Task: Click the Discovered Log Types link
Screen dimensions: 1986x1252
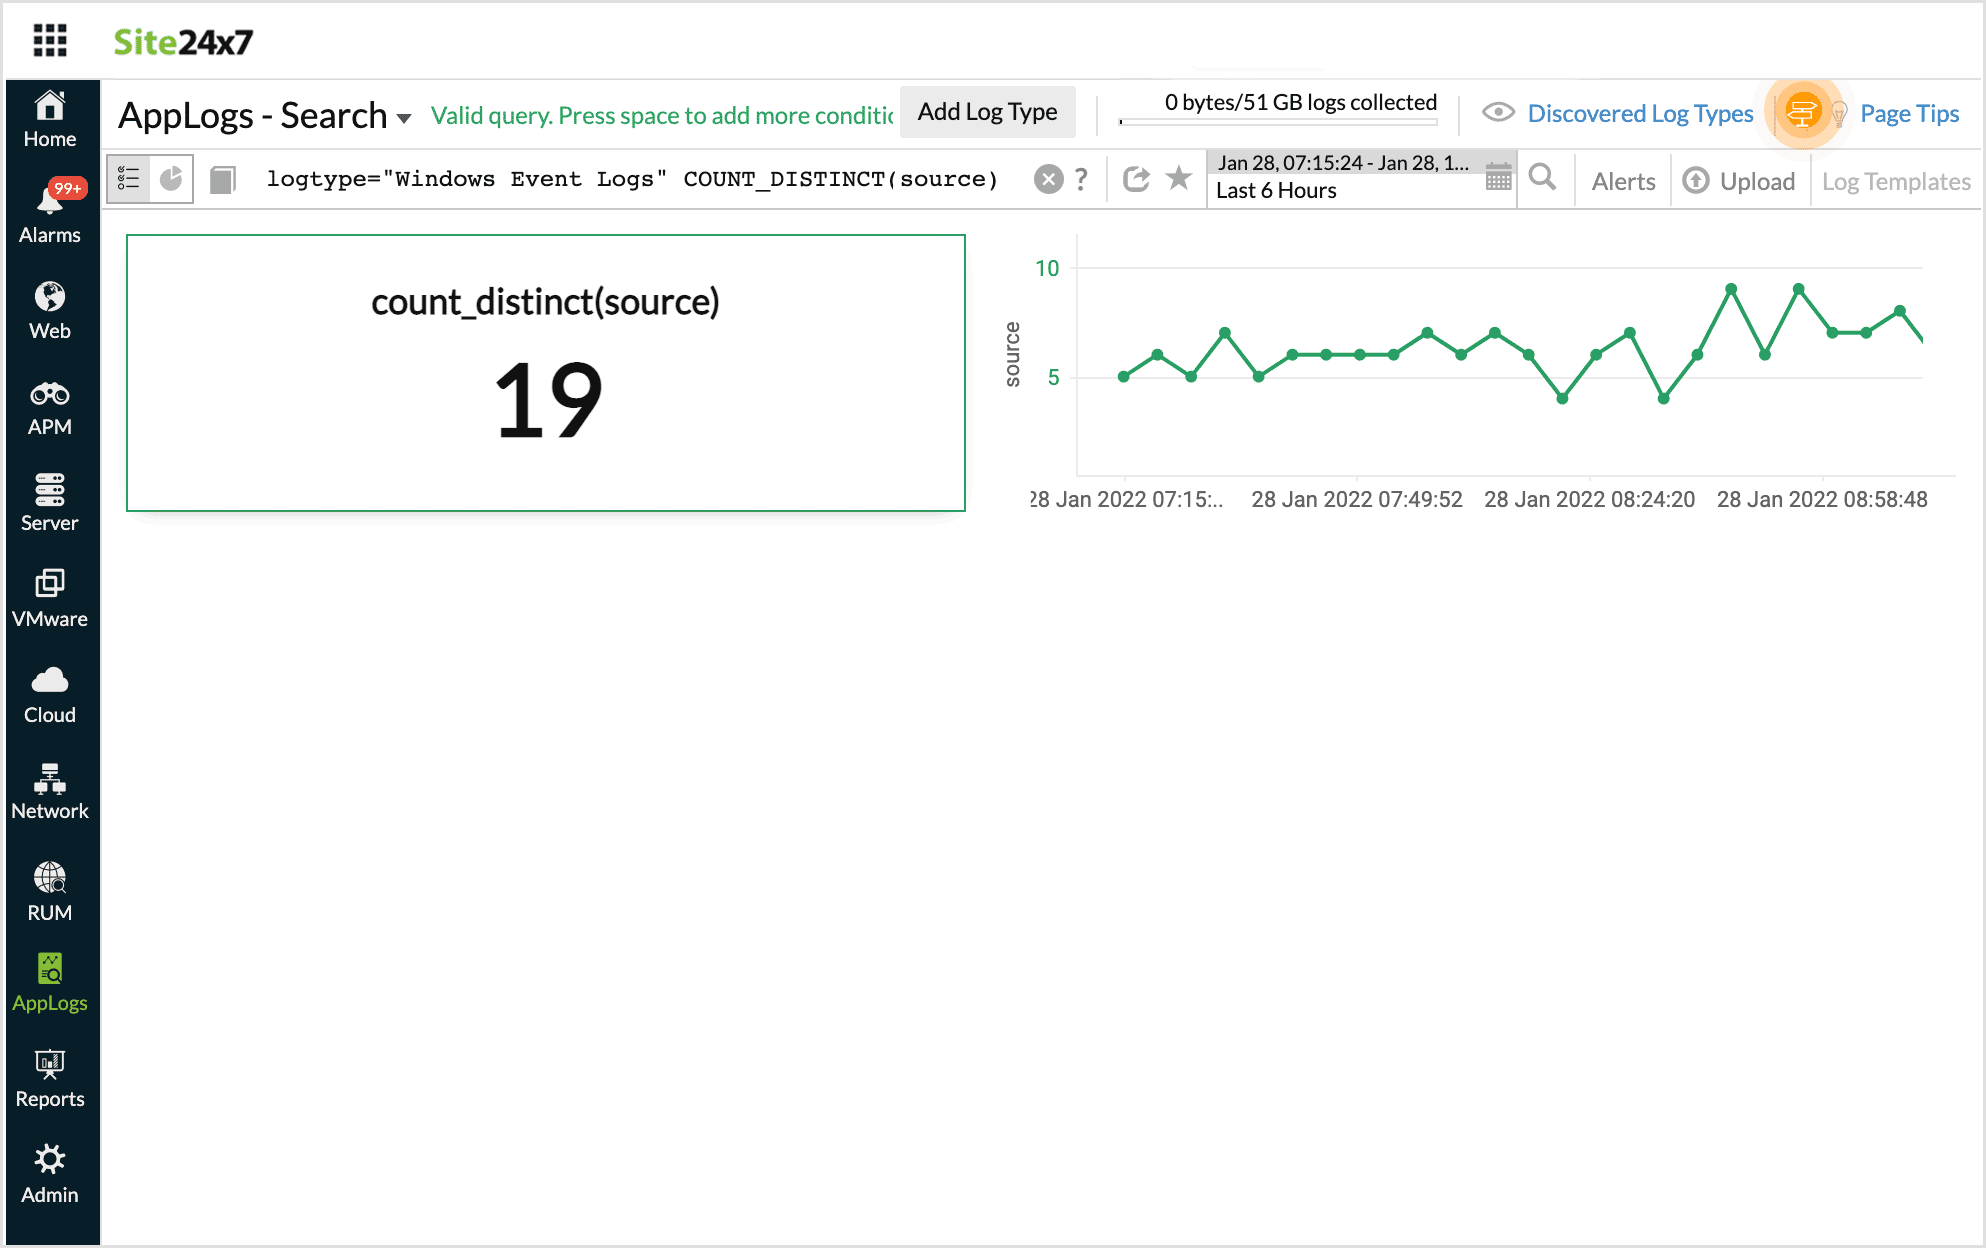Action: pyautogui.click(x=1639, y=113)
